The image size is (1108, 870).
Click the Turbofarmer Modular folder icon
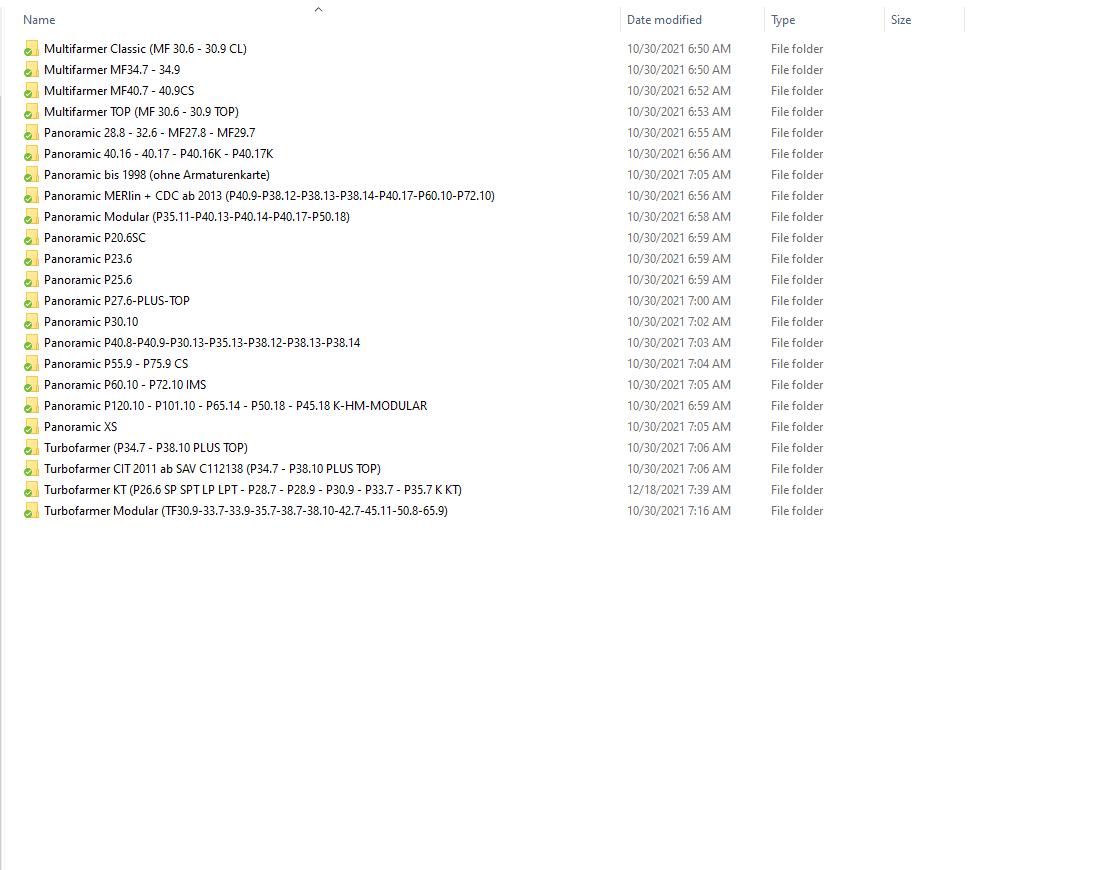tap(31, 511)
